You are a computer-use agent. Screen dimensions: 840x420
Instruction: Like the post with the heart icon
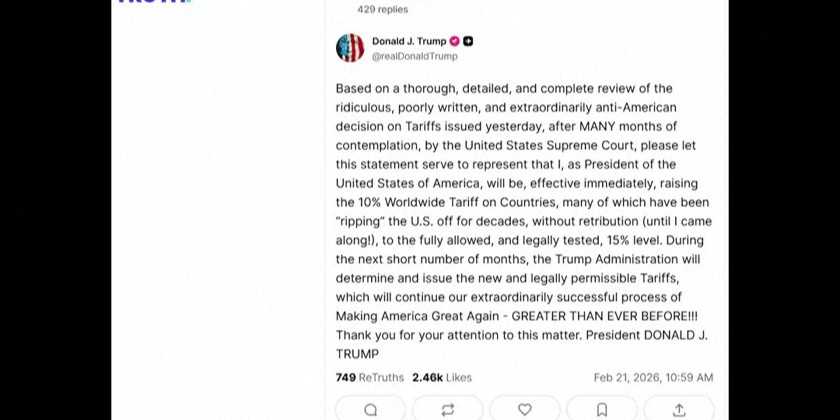point(524,409)
